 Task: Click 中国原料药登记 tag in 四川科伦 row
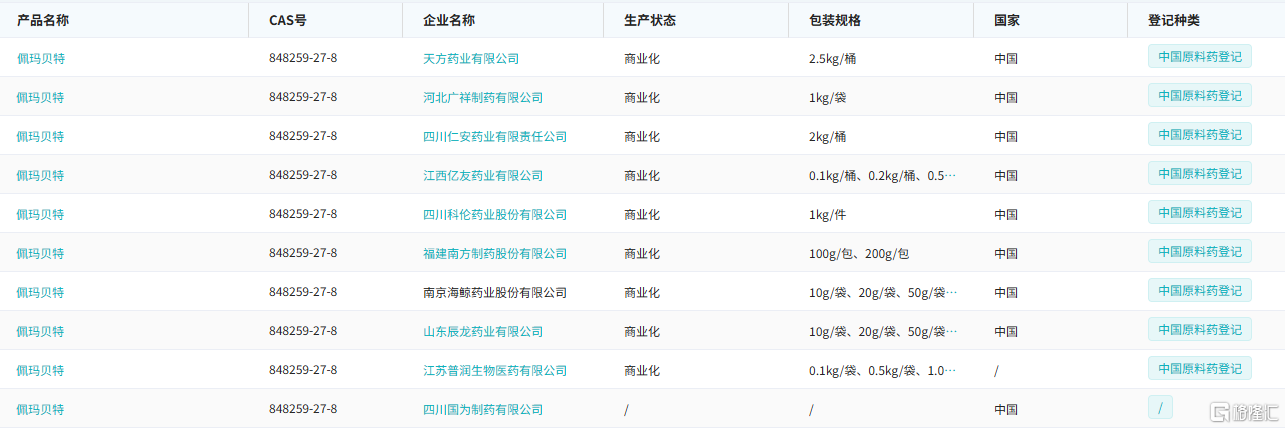(1200, 212)
